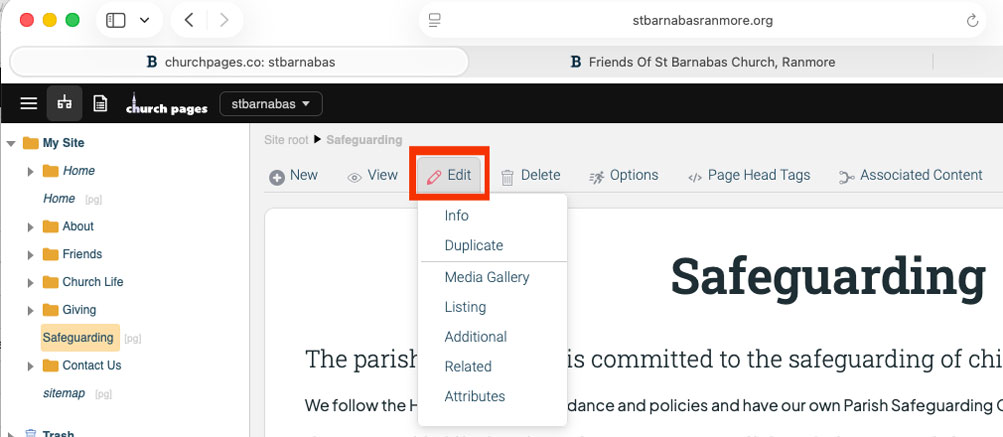Expand the Home folder

click(x=30, y=171)
